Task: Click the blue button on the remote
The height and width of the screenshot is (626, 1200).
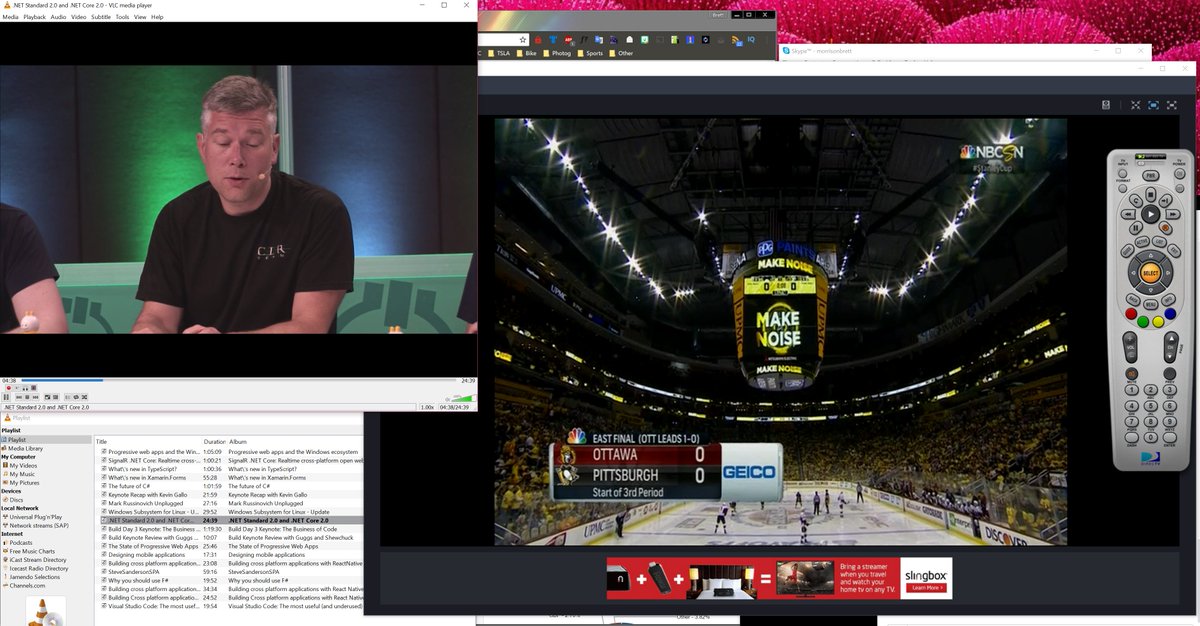Action: (x=1170, y=314)
